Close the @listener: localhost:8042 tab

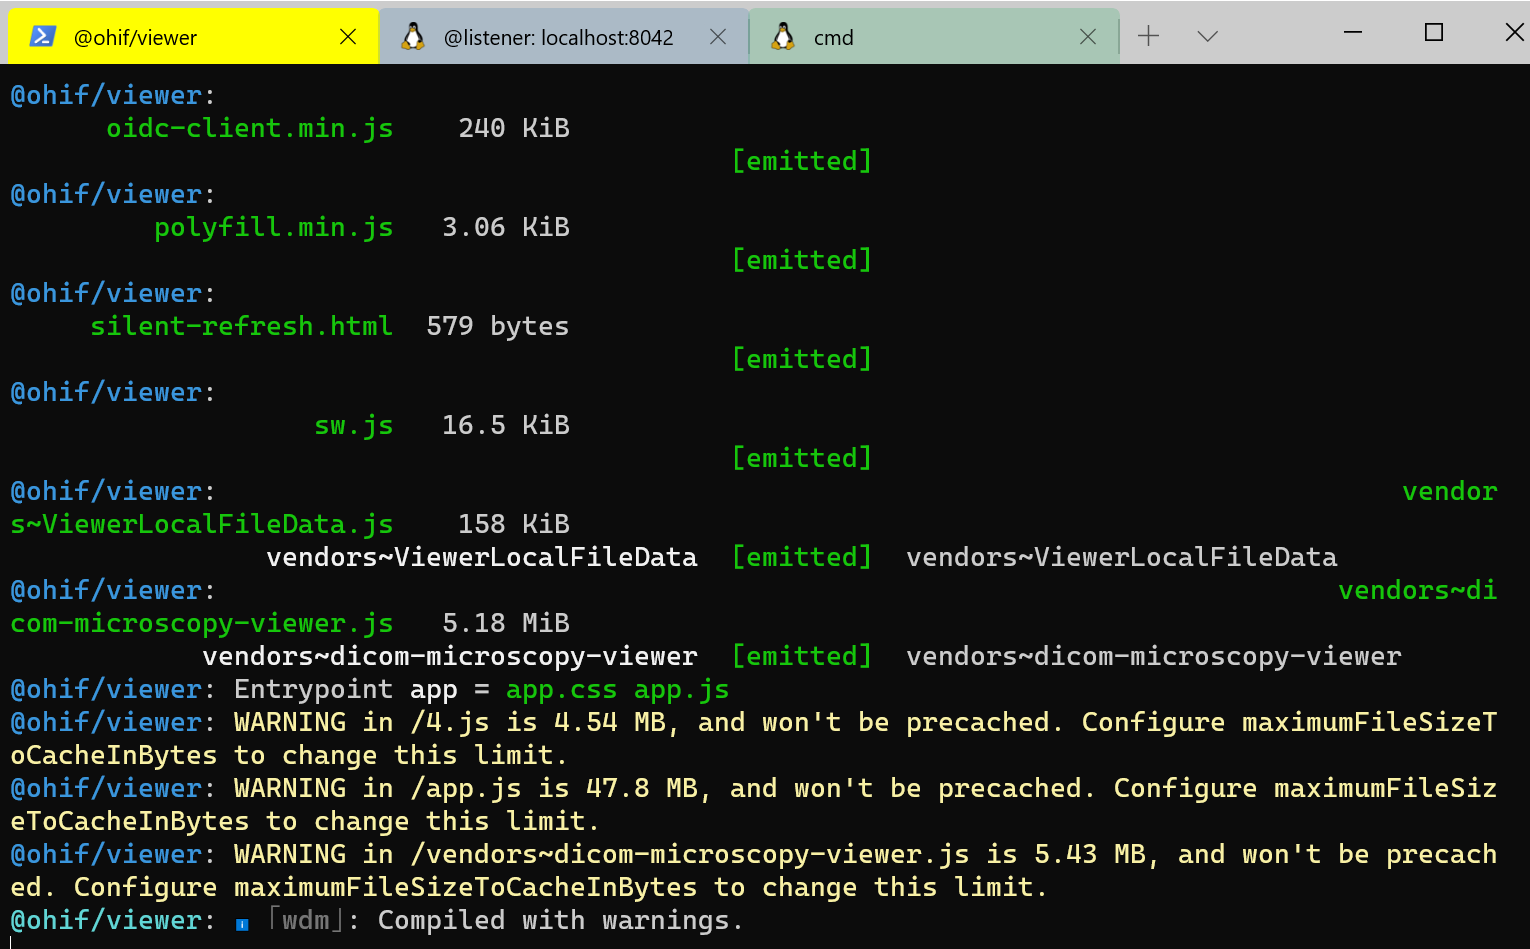click(x=718, y=37)
